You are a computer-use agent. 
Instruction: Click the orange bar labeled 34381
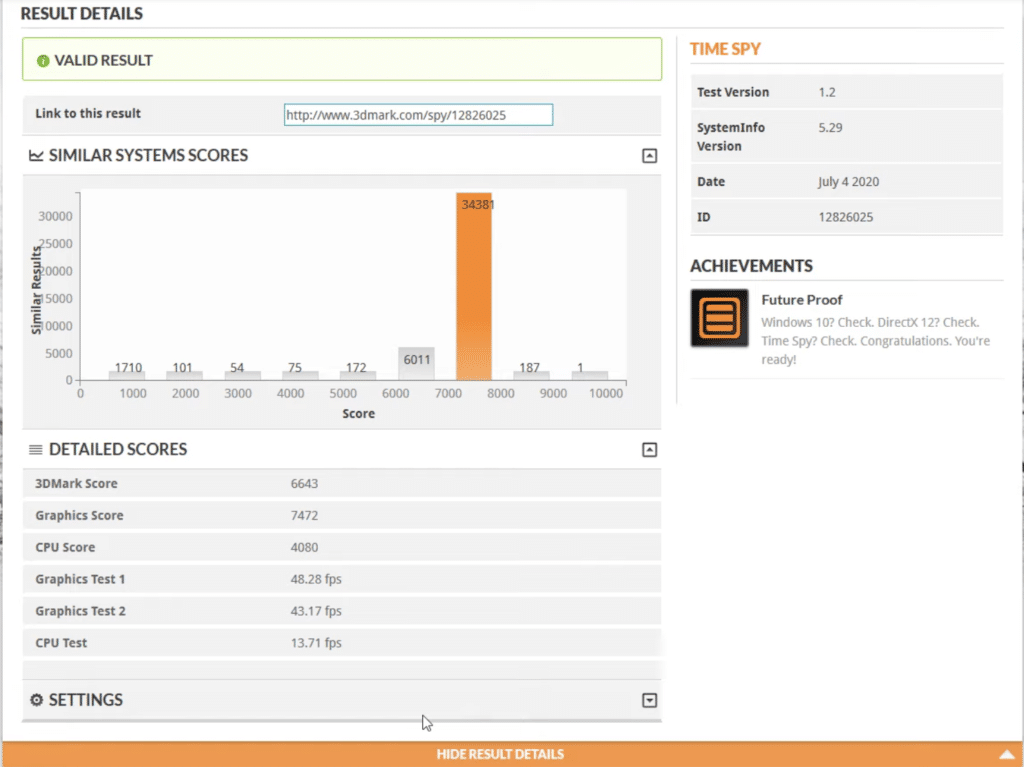coord(474,290)
